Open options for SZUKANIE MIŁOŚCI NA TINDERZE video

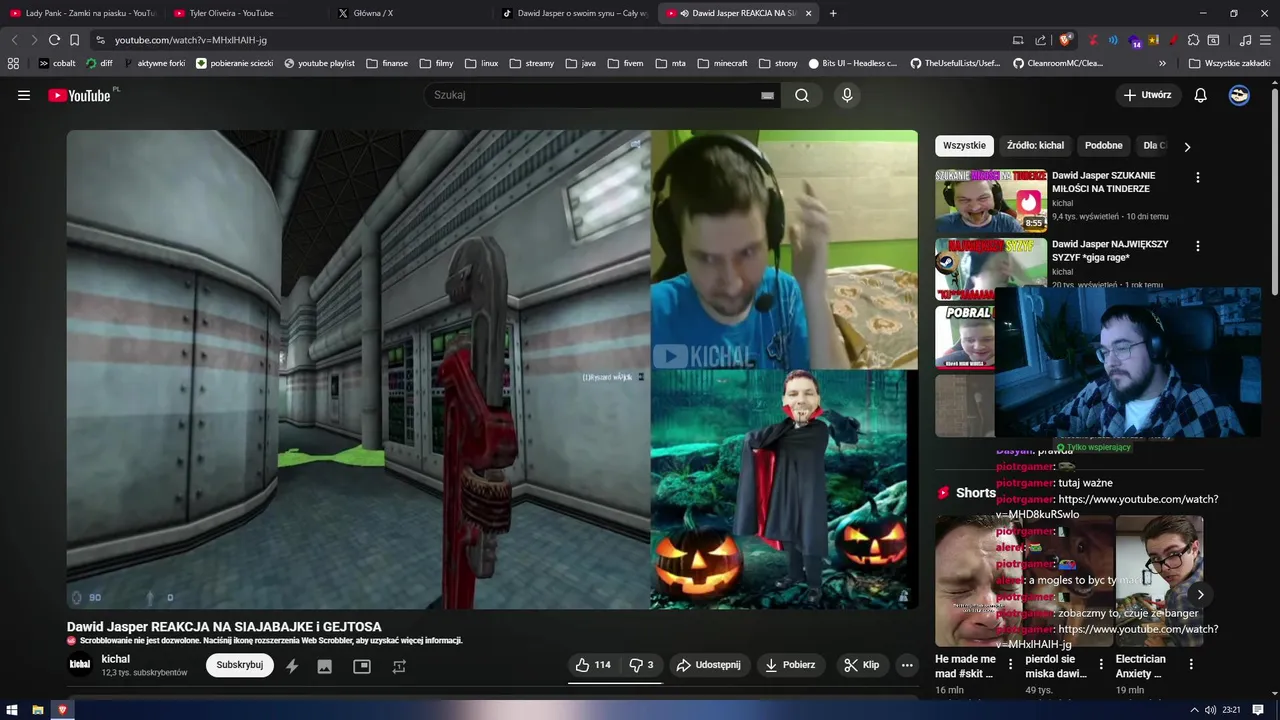[x=1198, y=177]
